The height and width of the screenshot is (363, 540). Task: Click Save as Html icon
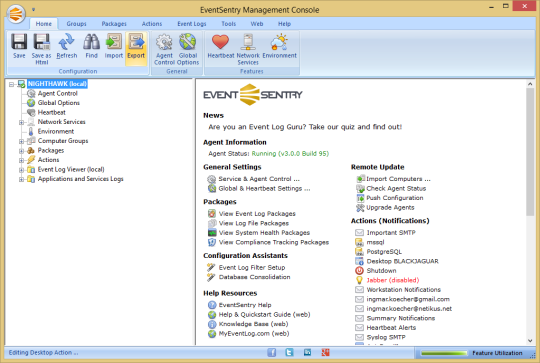pyautogui.click(x=42, y=42)
